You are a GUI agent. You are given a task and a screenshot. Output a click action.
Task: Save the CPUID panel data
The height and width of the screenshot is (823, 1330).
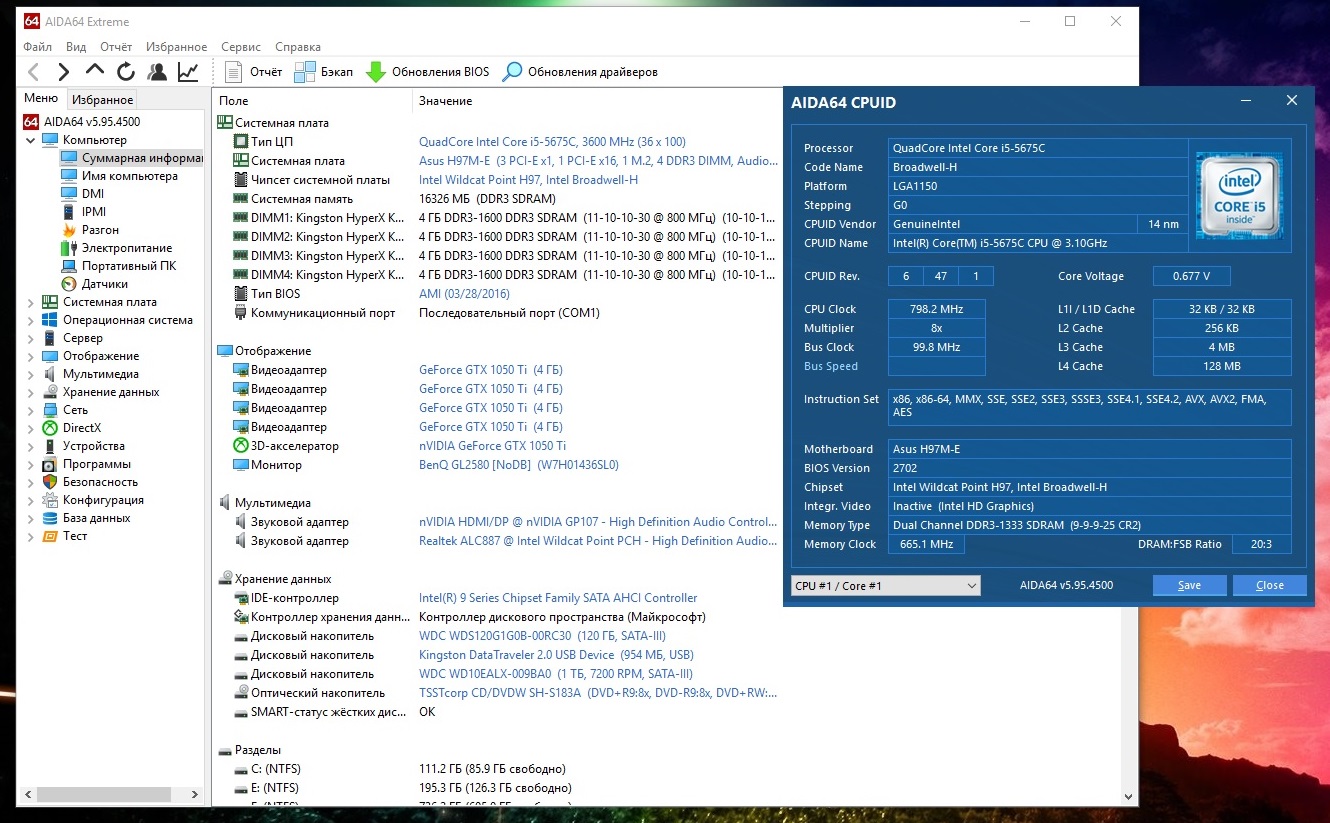[x=1189, y=585]
